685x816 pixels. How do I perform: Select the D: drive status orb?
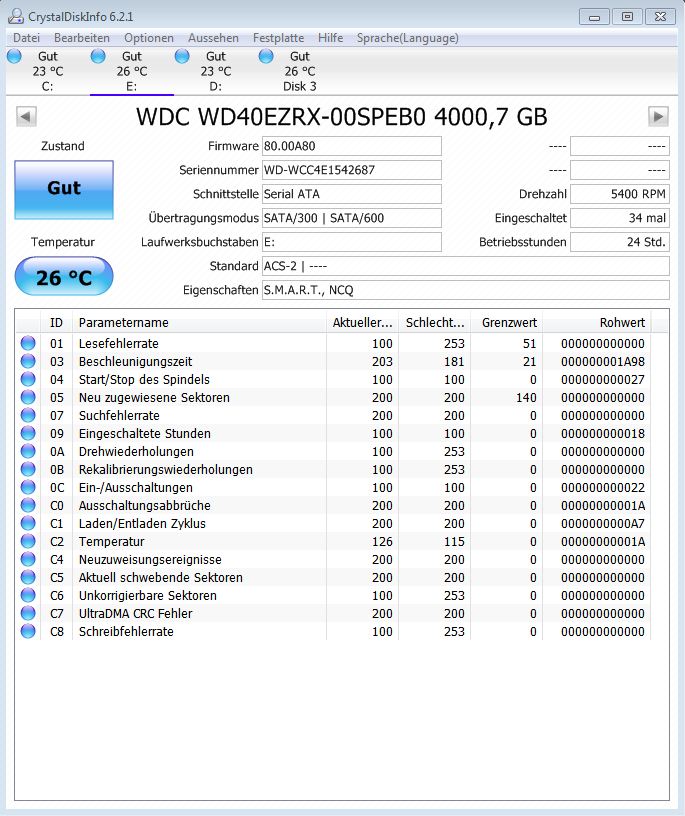point(182,56)
